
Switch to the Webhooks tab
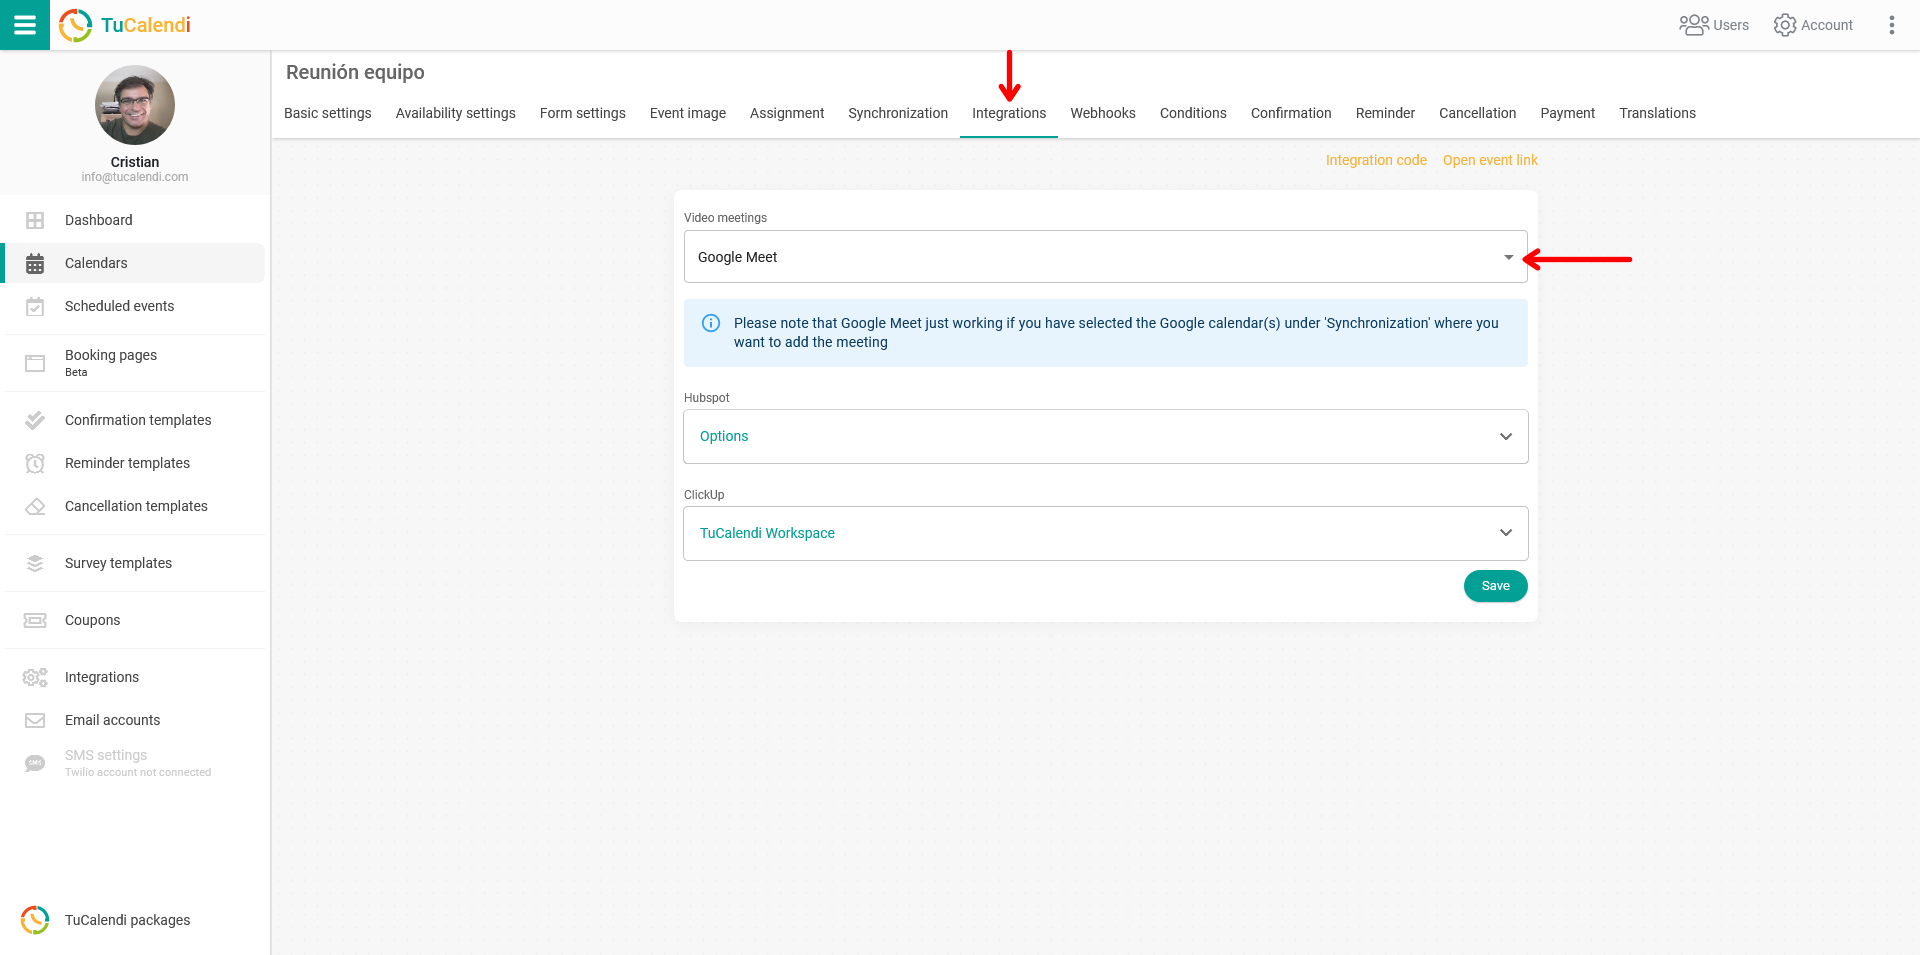tap(1102, 113)
